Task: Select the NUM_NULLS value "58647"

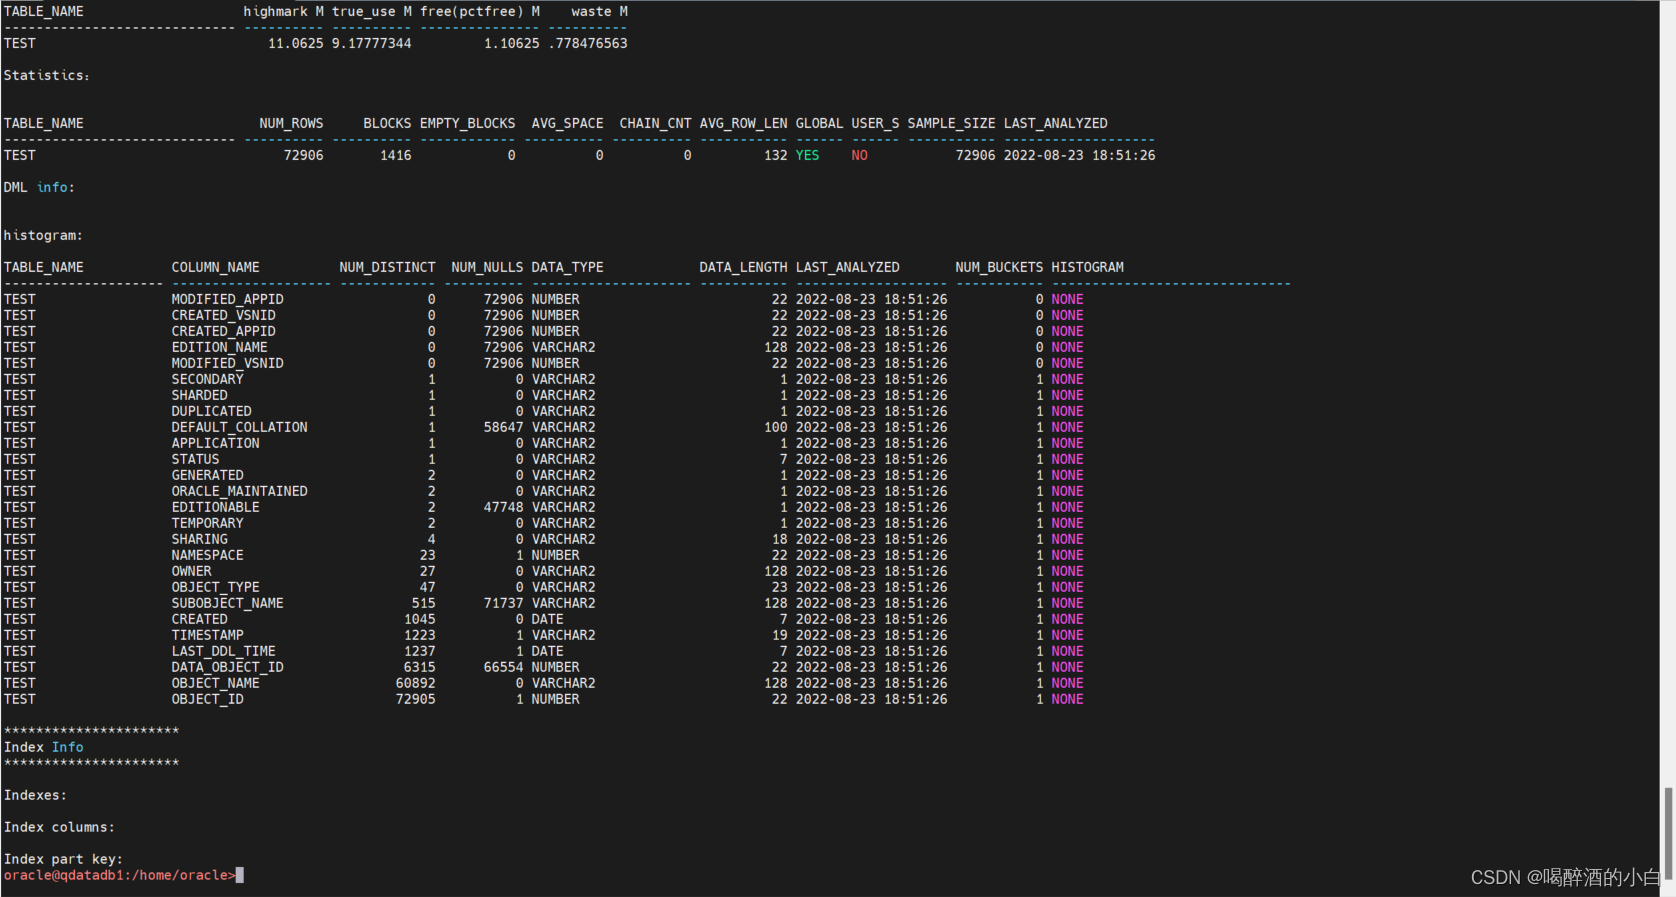Action: pos(503,428)
